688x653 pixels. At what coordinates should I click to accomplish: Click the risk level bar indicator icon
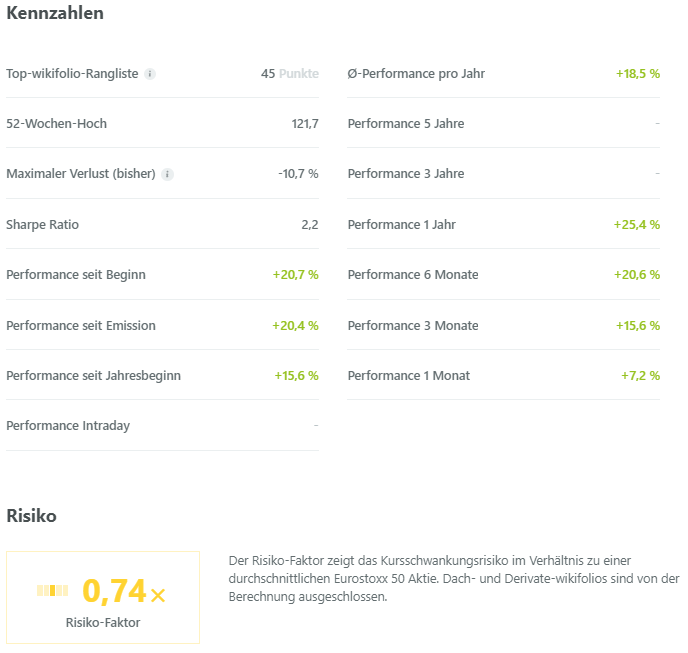pyautogui.click(x=53, y=591)
